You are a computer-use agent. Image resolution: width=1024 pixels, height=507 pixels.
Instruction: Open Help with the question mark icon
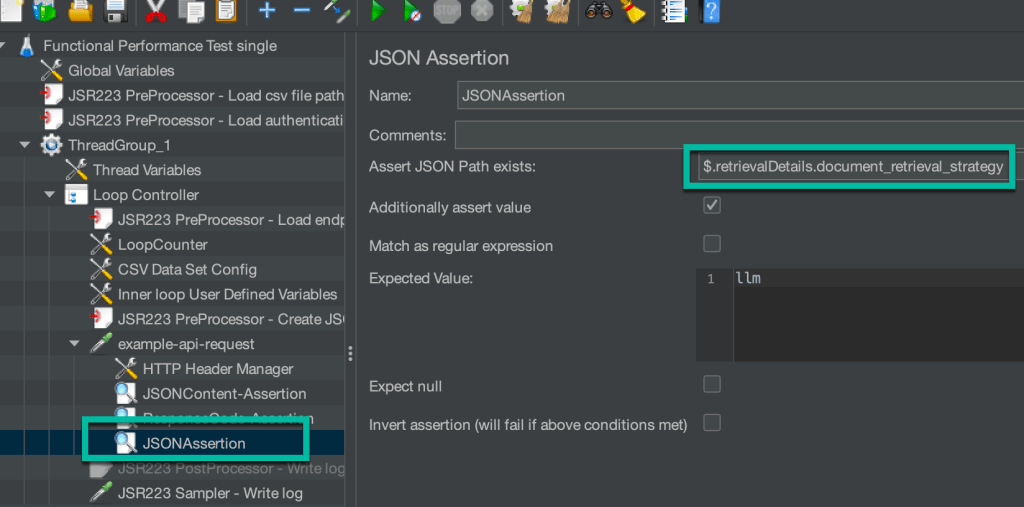click(711, 11)
